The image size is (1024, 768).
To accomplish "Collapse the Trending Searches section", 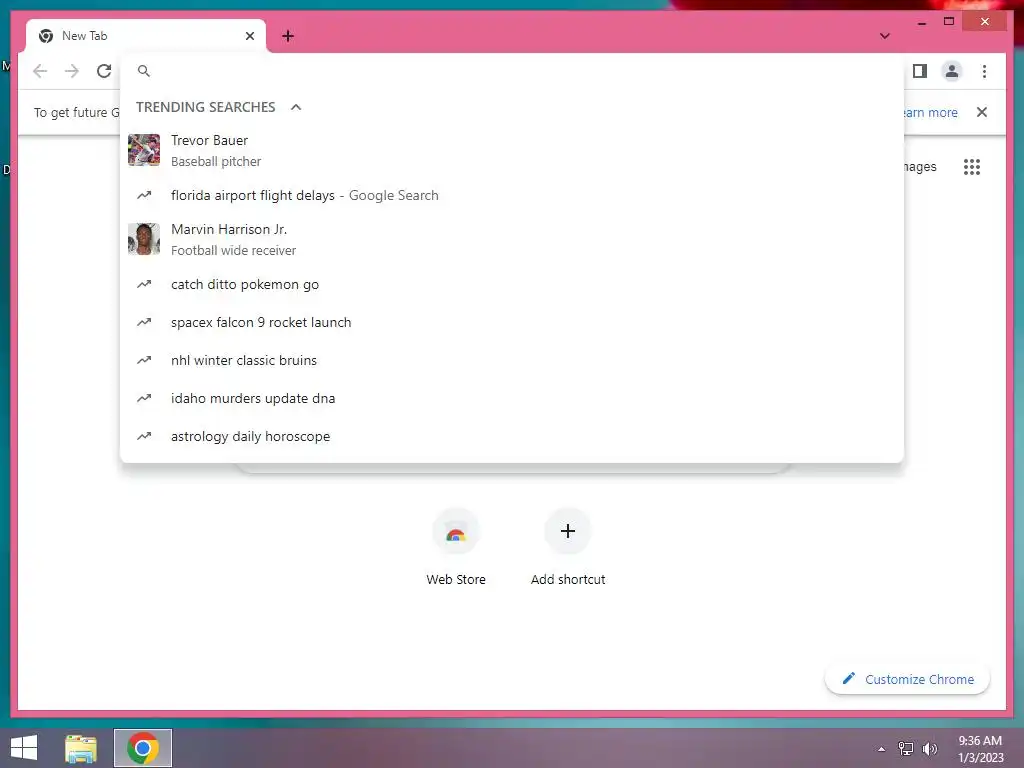I will tap(296, 107).
